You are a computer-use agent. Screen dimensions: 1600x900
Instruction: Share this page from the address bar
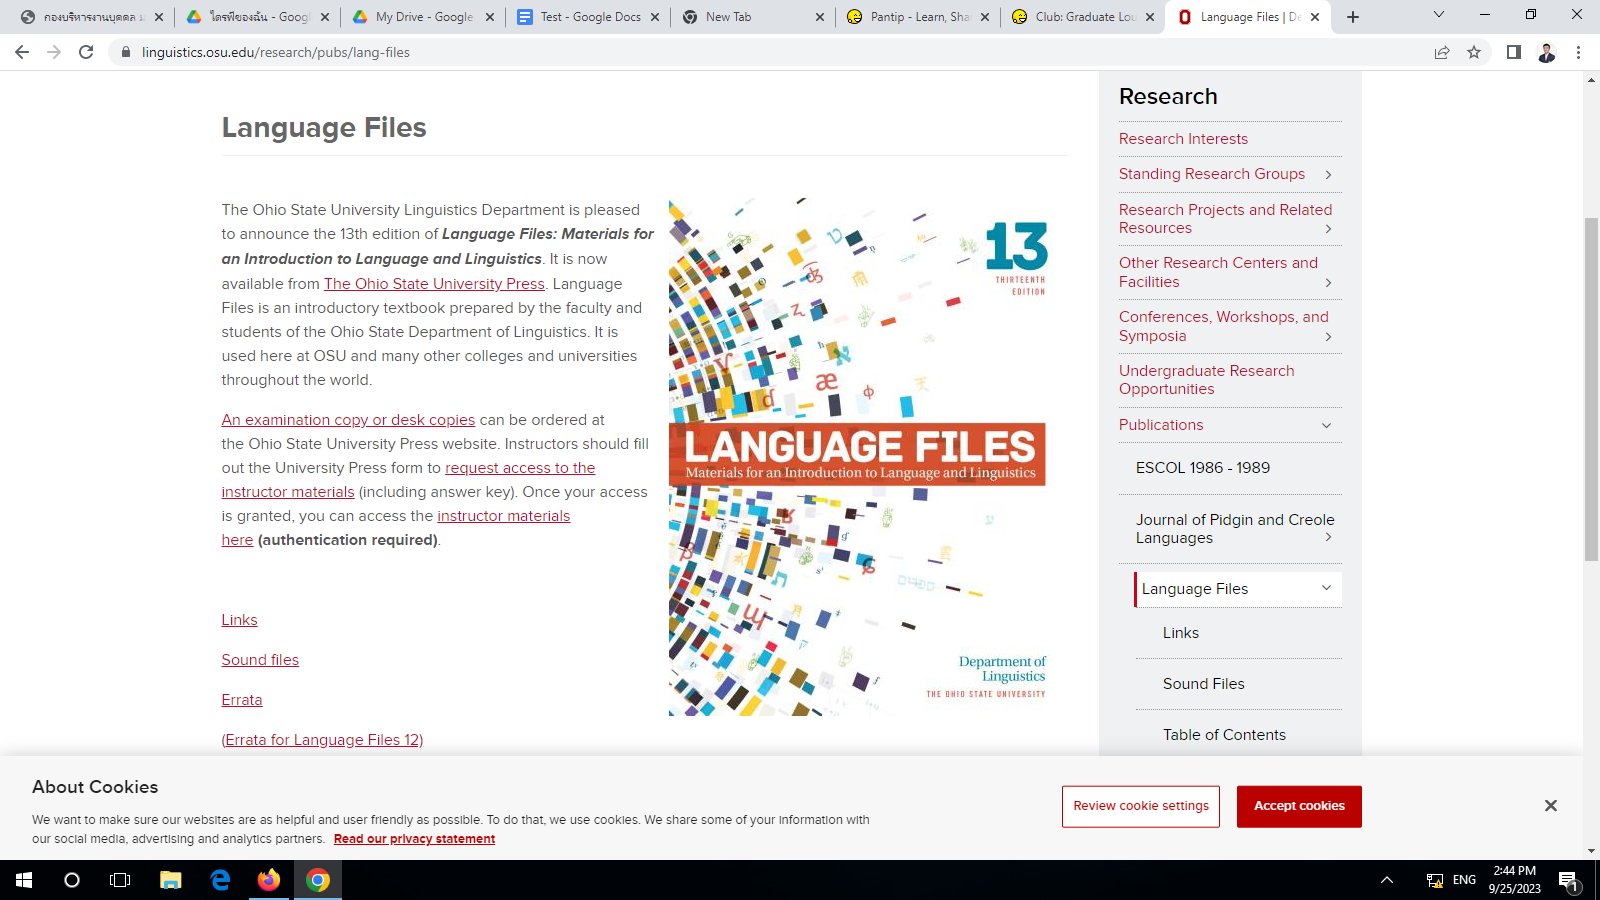tap(1442, 52)
